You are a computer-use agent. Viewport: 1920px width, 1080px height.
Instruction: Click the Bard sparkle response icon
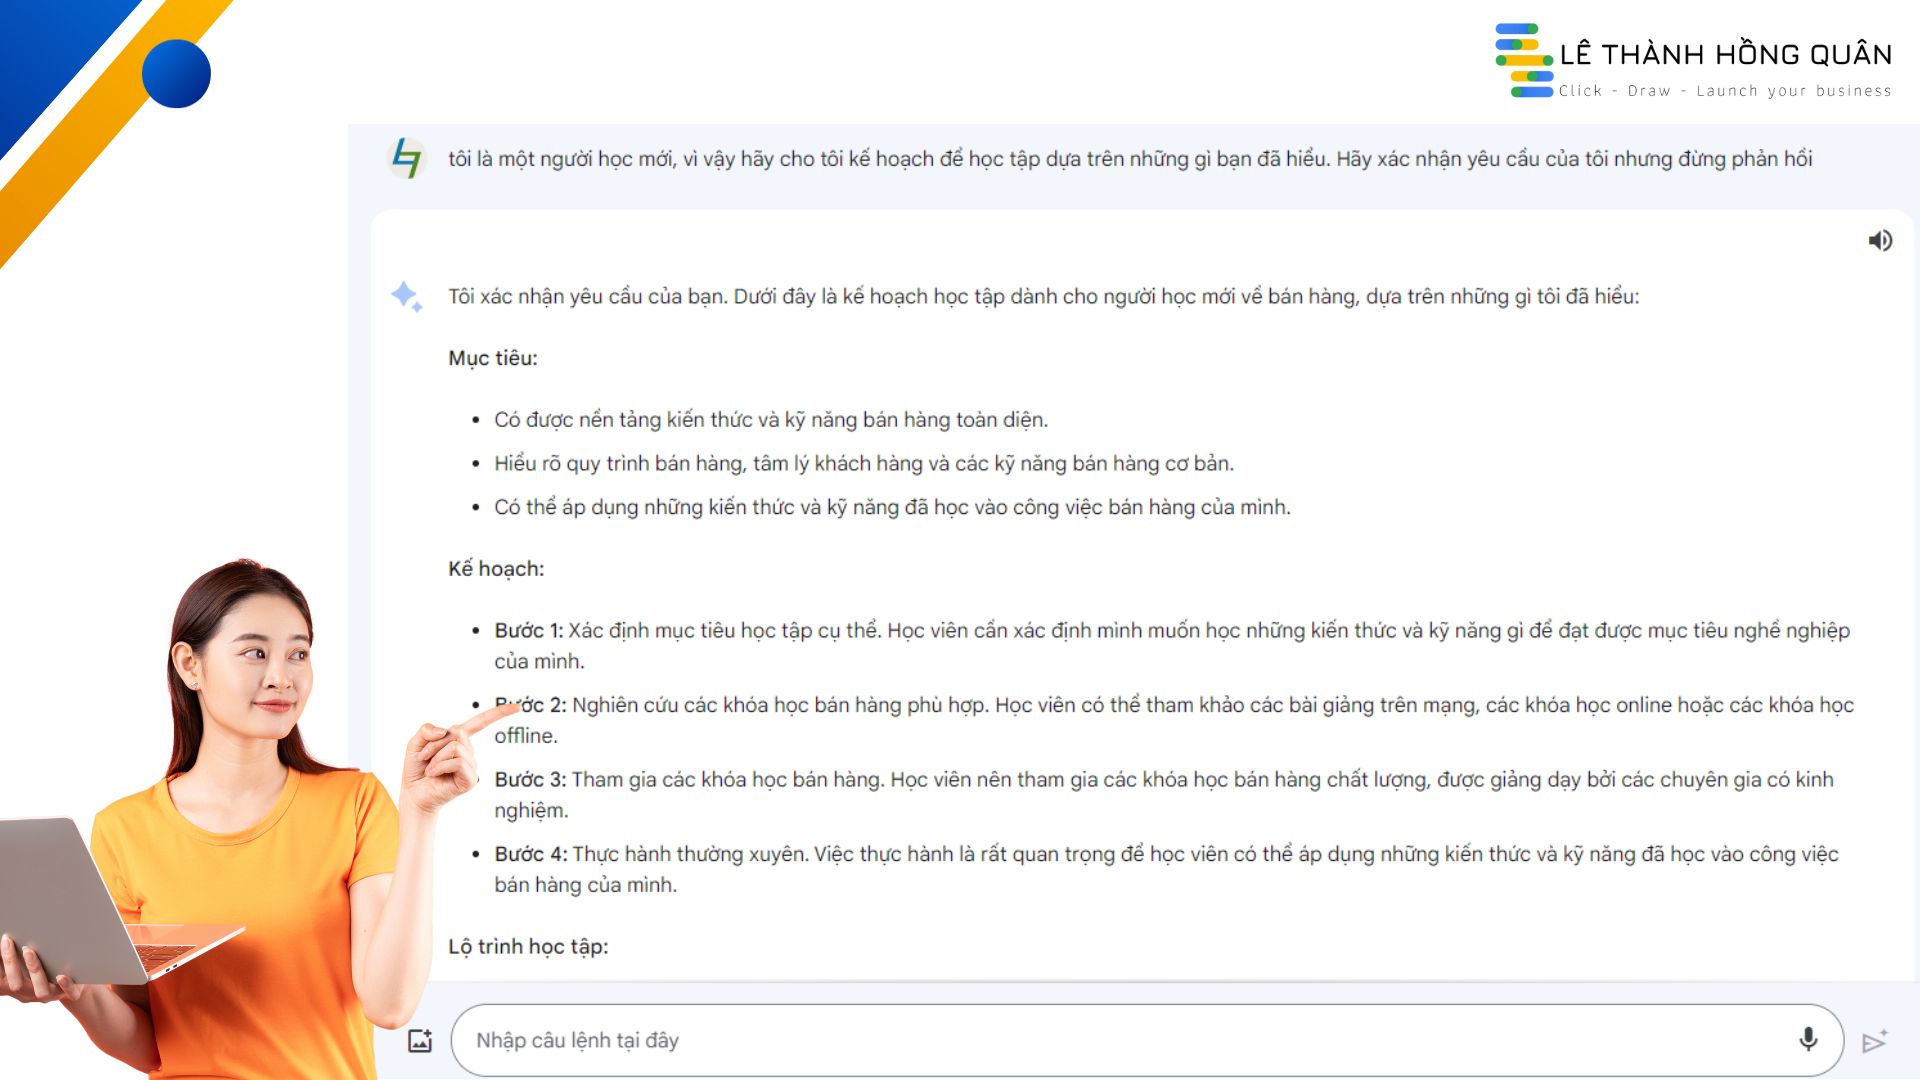[406, 296]
